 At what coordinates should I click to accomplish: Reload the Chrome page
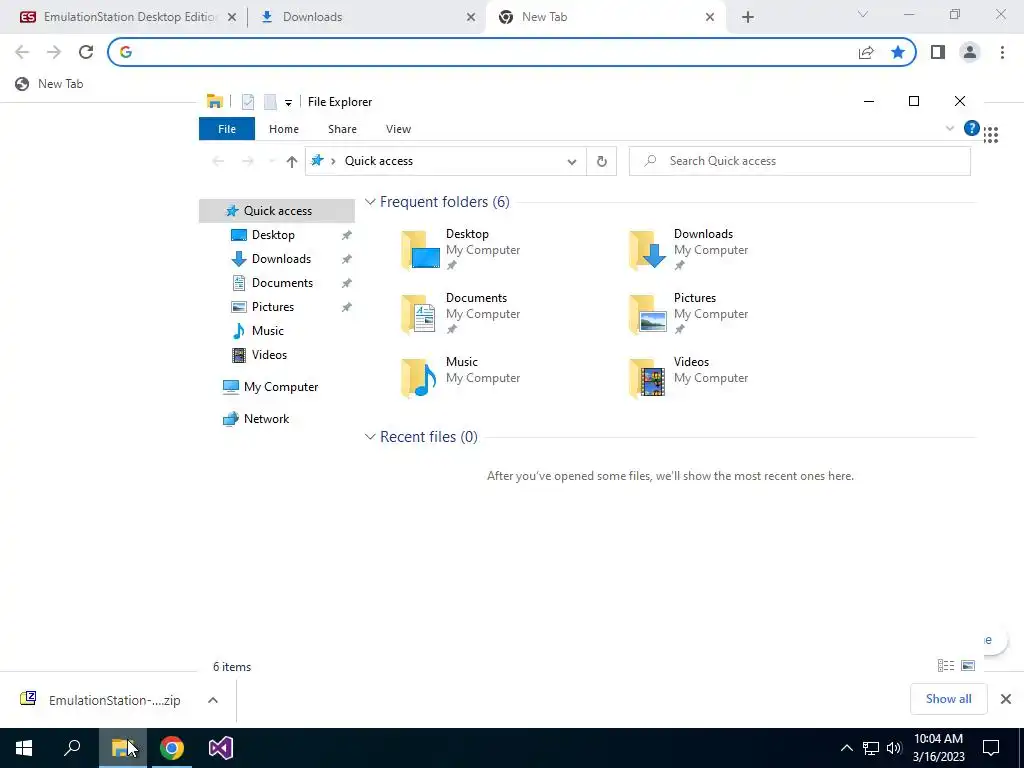point(86,52)
